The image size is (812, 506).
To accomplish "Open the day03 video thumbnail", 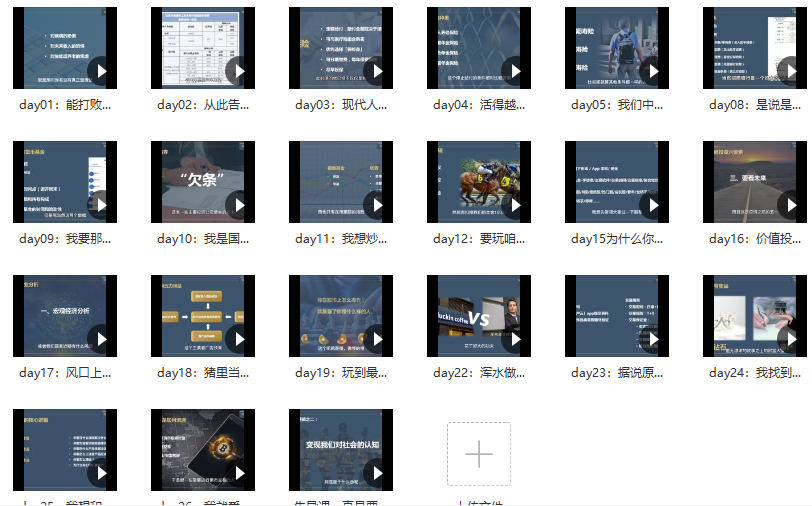I will [340, 48].
